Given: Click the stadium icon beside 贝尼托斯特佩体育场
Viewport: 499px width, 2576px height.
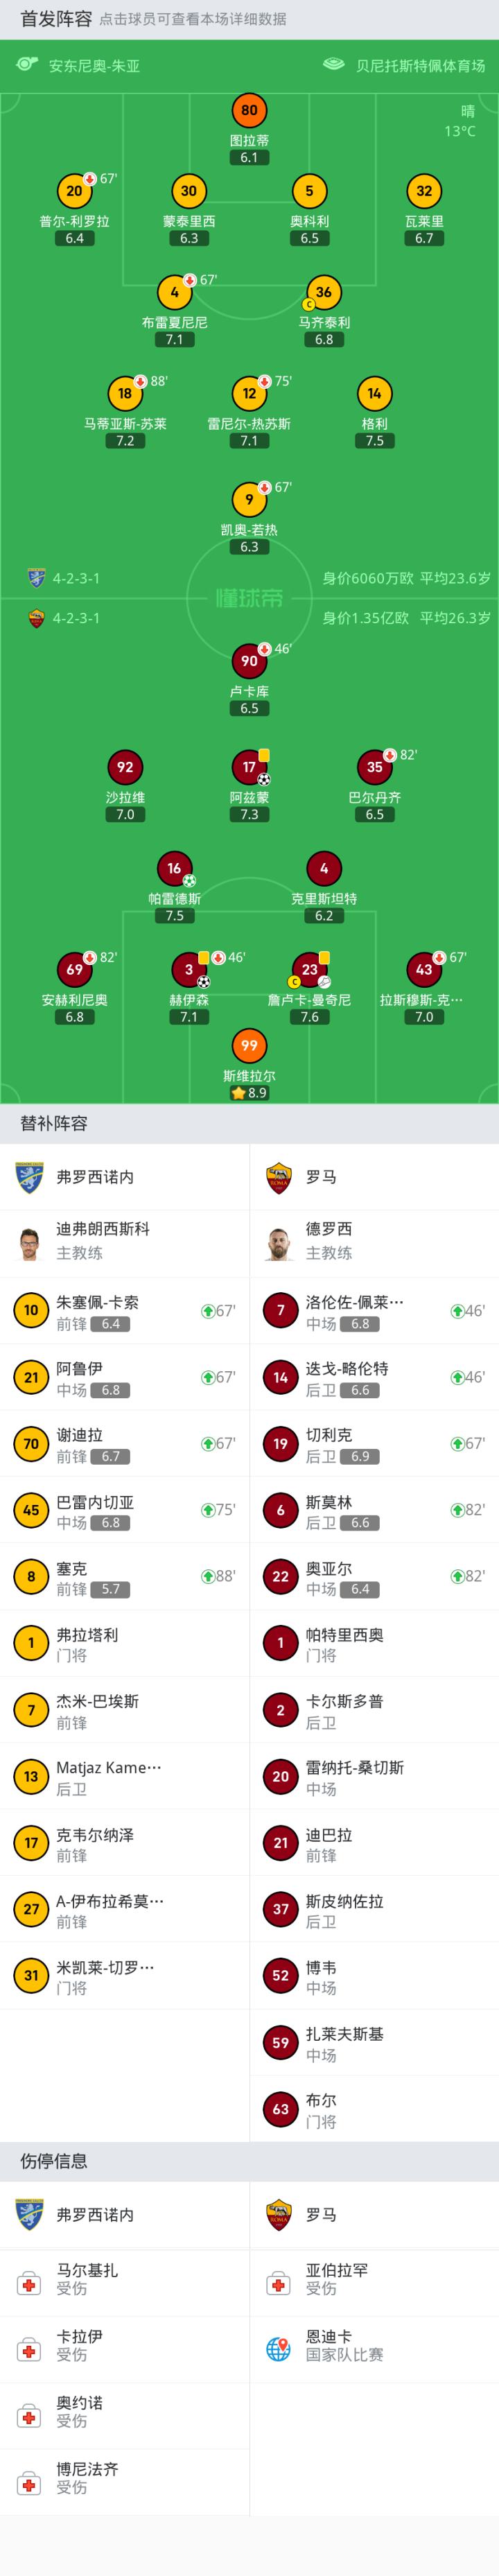Looking at the screenshot, I should pyautogui.click(x=333, y=65).
